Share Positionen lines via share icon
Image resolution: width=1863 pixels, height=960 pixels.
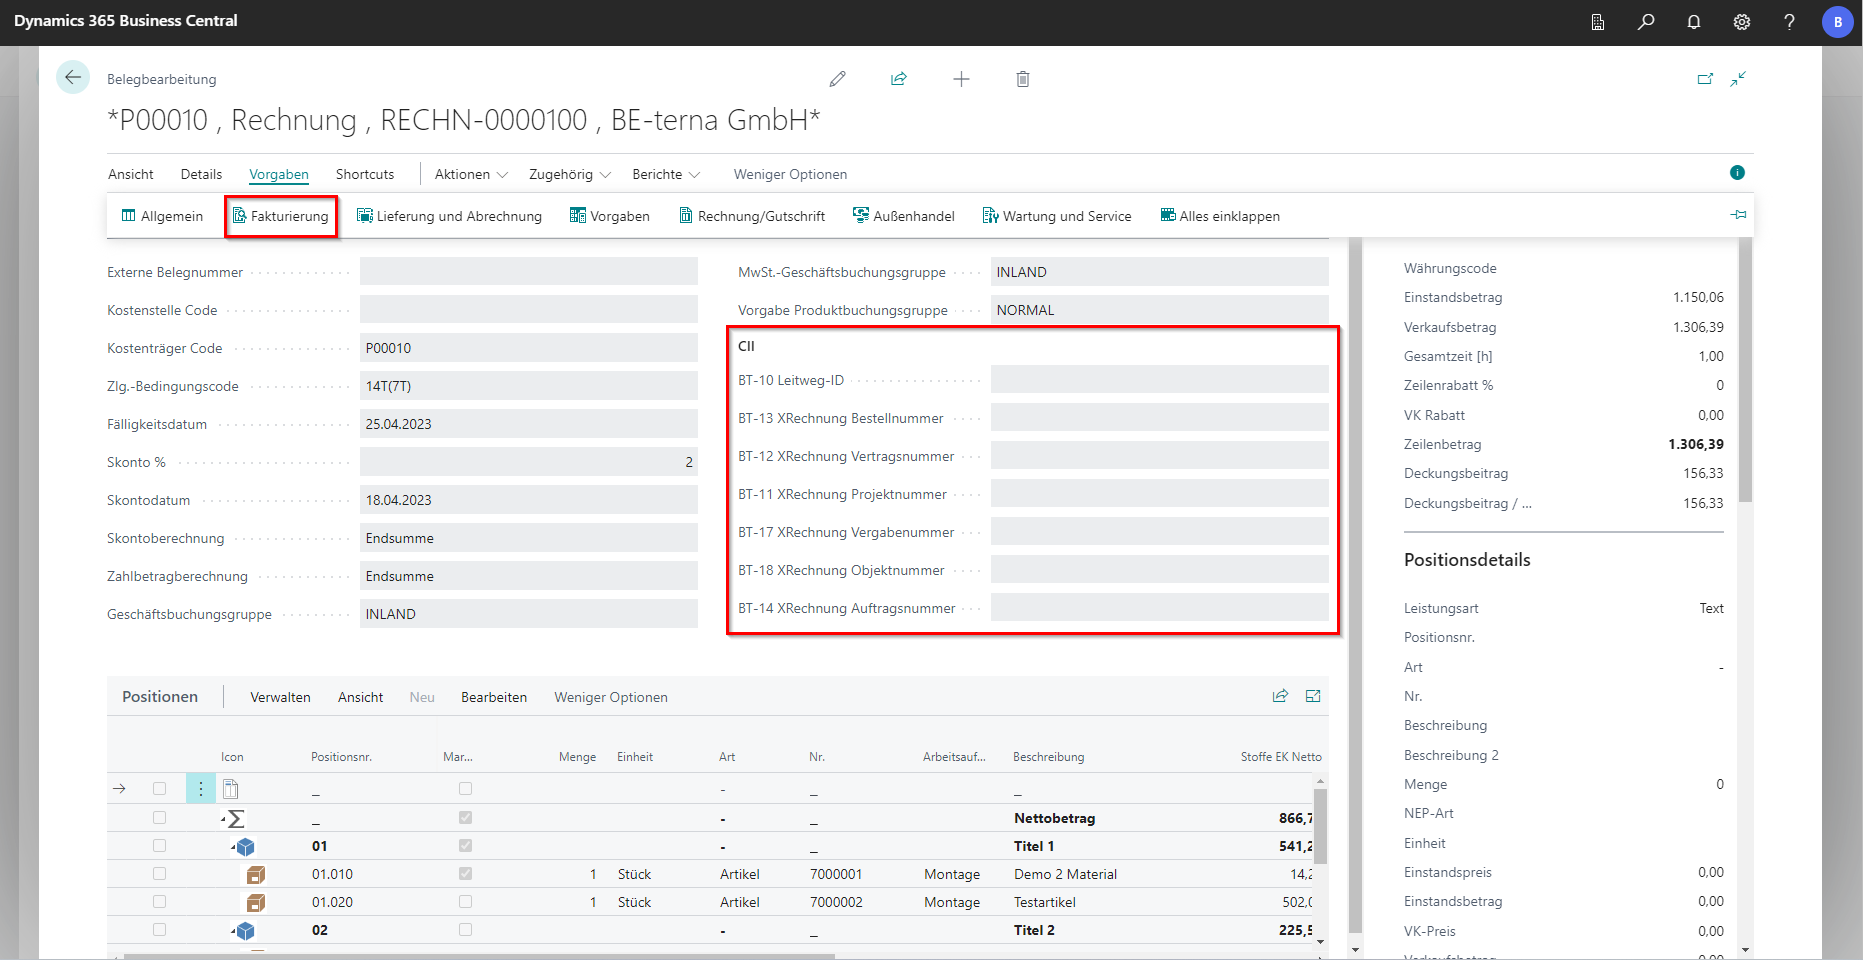[1280, 696]
